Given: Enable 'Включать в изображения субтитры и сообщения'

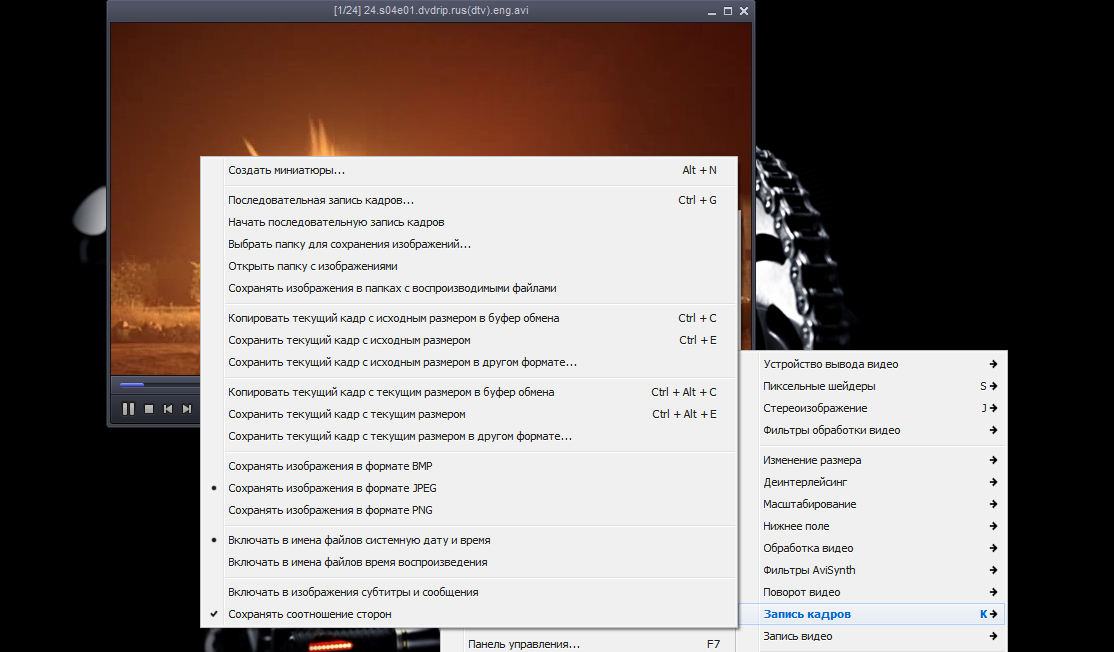Looking at the screenshot, I should click(353, 592).
